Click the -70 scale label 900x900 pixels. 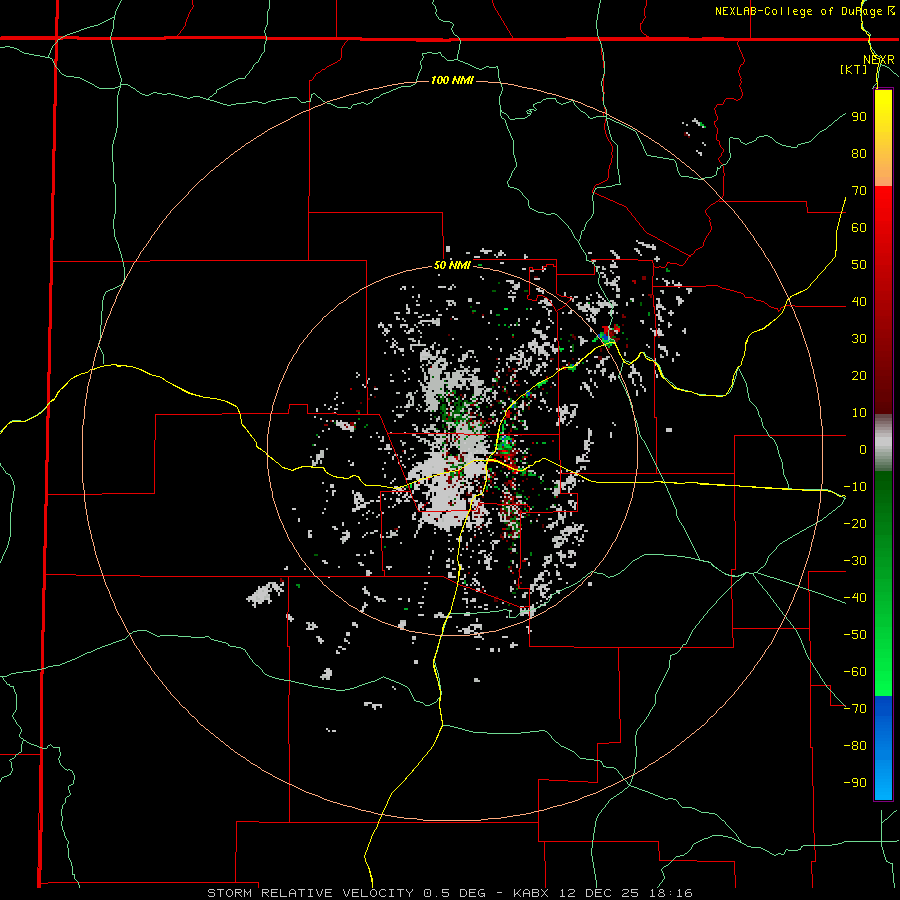(x=855, y=708)
